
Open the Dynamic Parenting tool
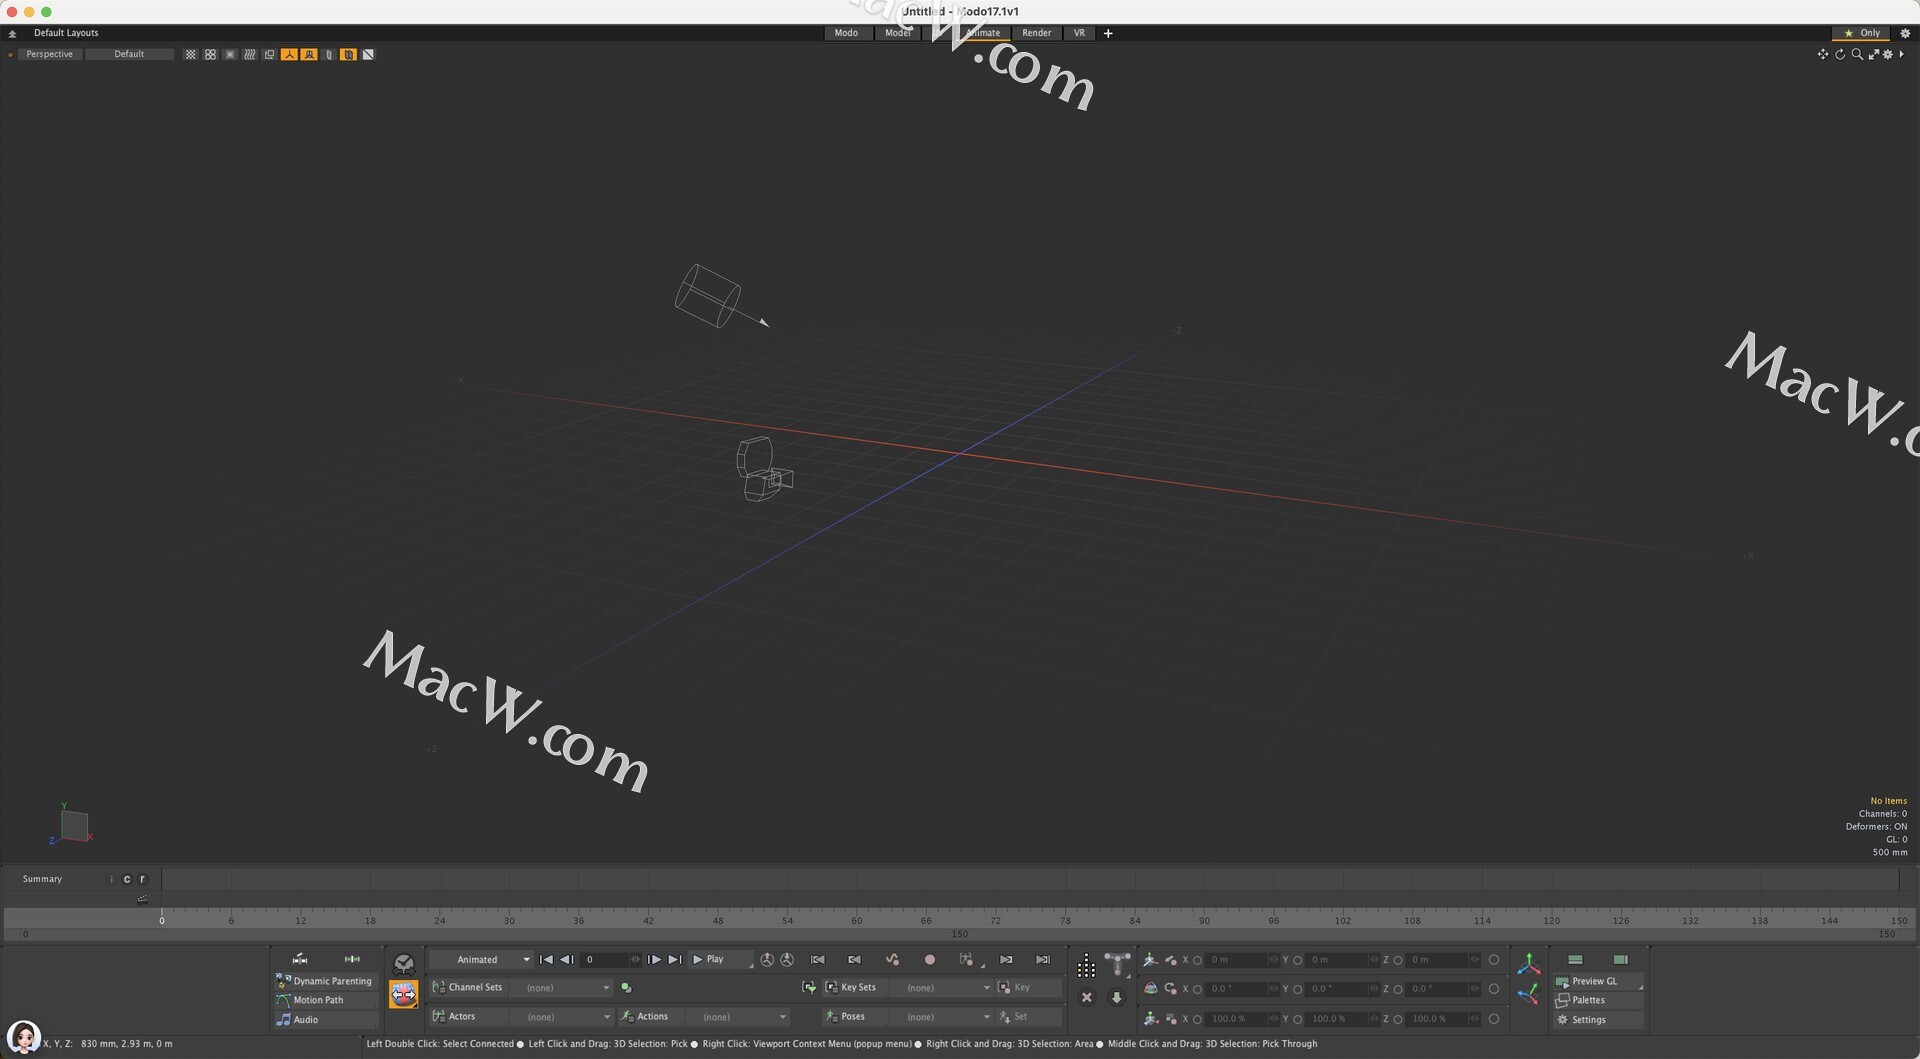coord(325,982)
